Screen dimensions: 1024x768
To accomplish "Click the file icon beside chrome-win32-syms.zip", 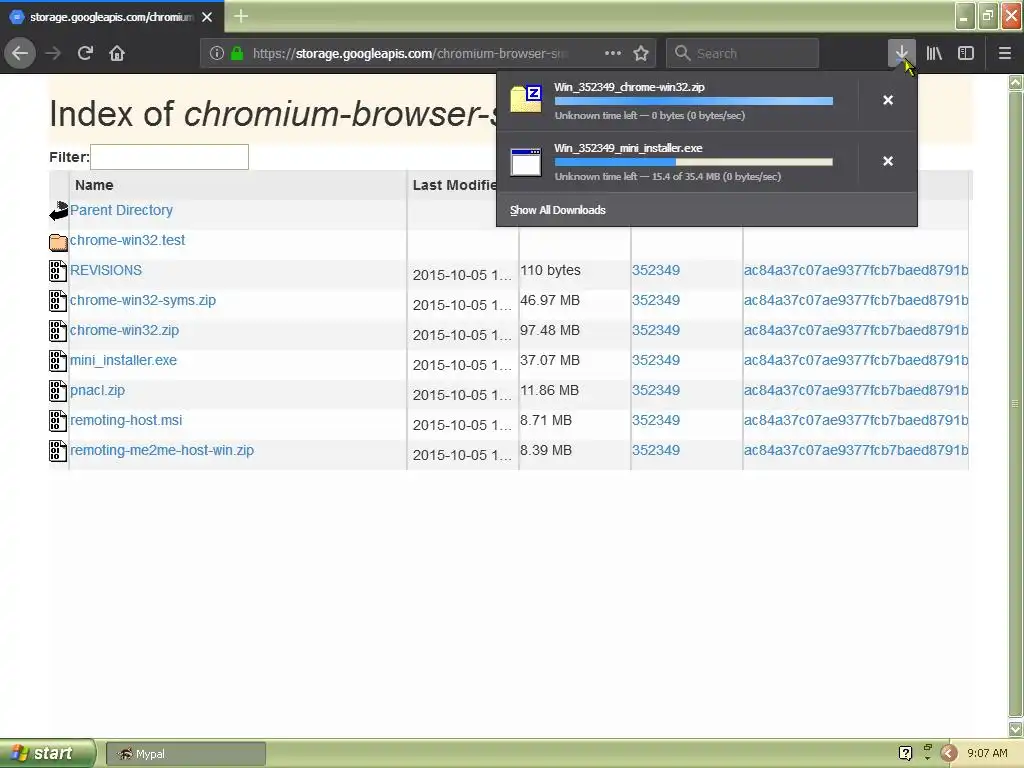I will [x=58, y=301].
